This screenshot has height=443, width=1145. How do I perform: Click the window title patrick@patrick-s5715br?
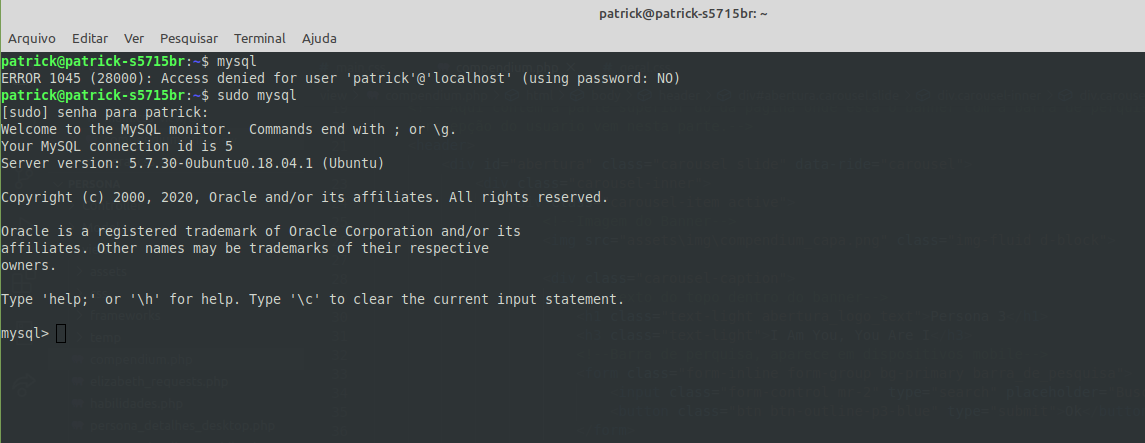683,13
